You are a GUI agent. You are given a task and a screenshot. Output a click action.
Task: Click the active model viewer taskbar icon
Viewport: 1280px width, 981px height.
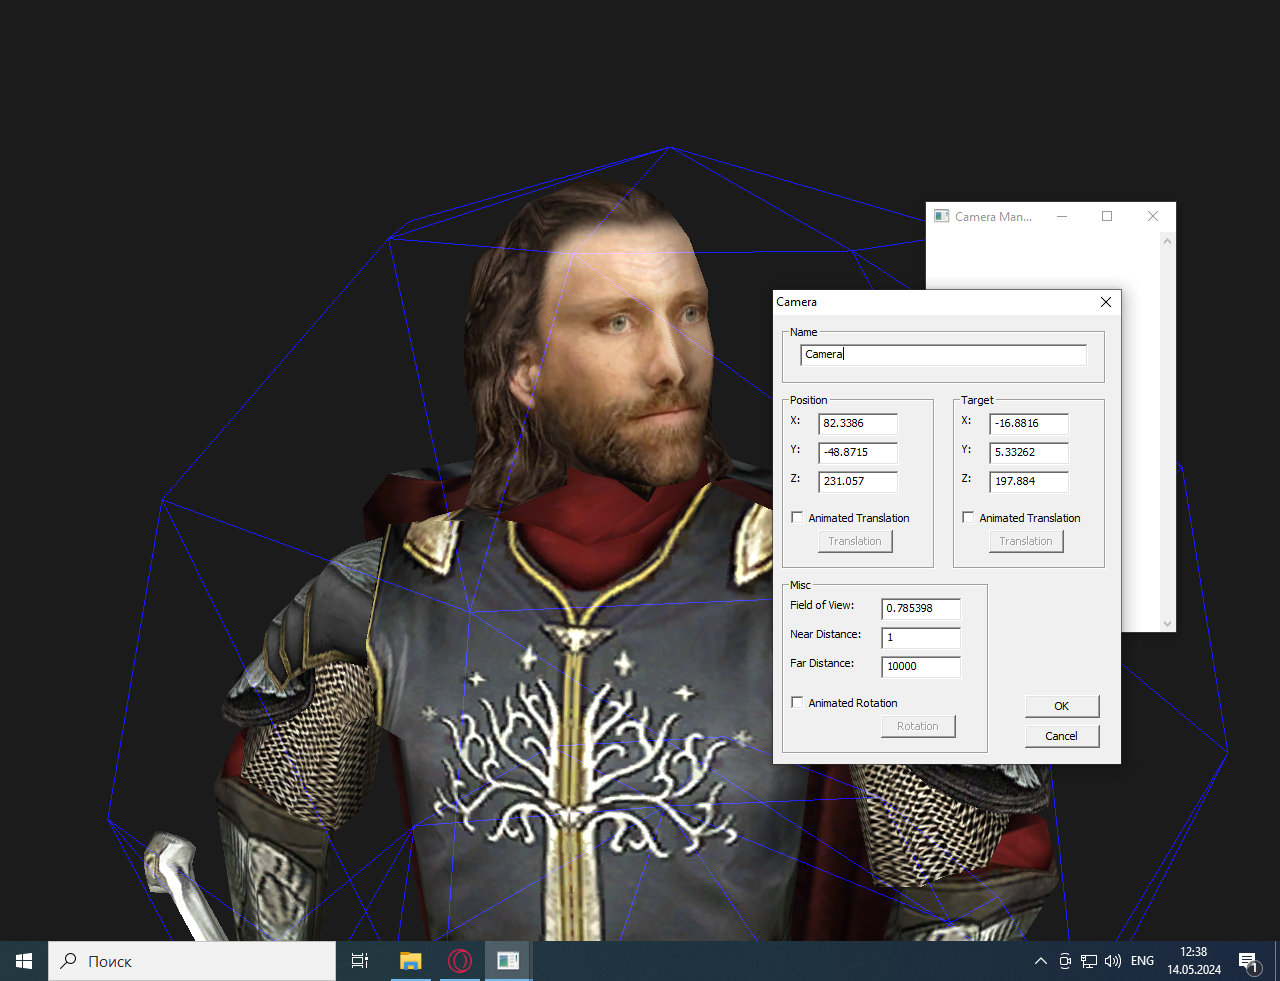[508, 961]
